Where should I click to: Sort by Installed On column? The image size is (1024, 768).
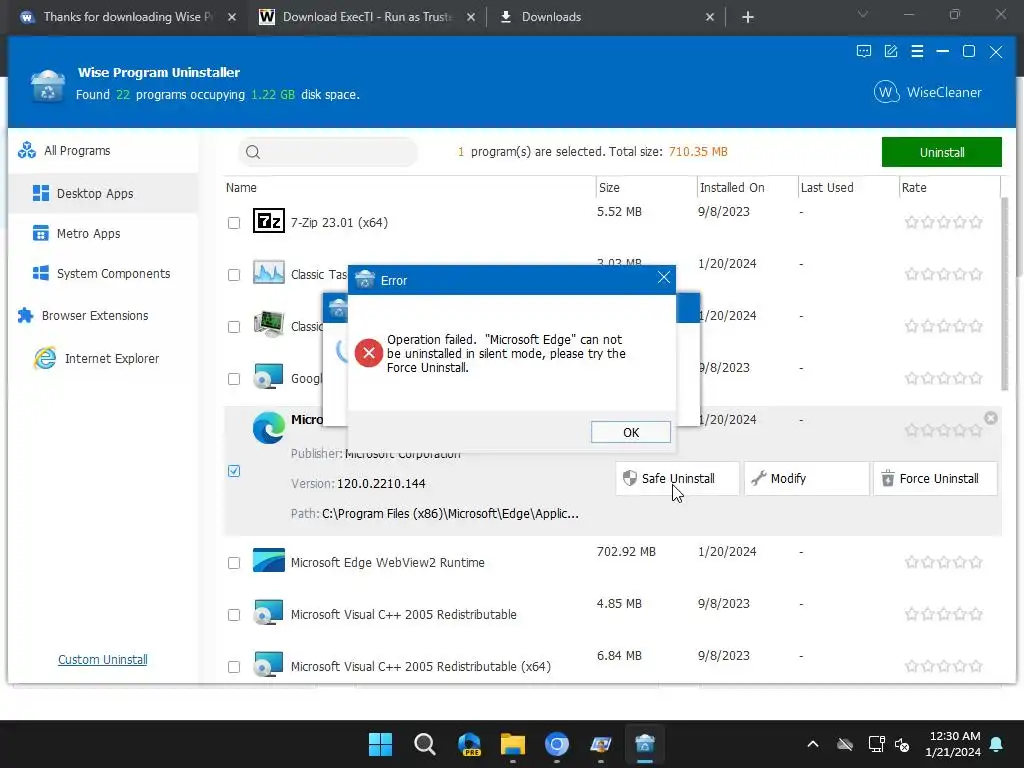pos(731,187)
